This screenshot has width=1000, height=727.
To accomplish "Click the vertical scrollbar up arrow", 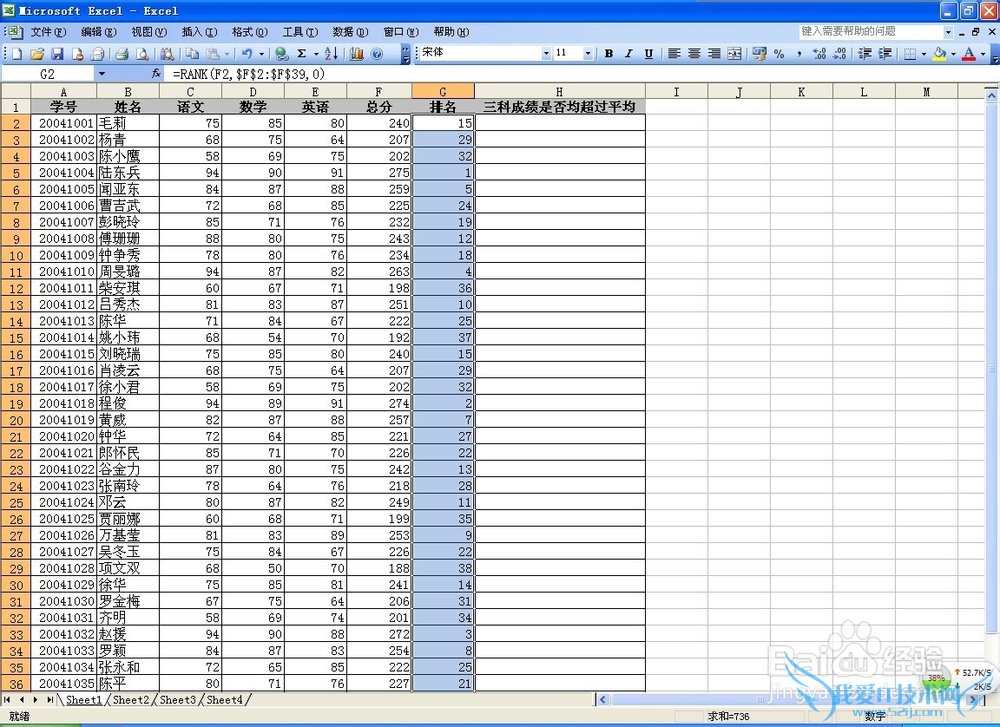I will (x=991, y=96).
